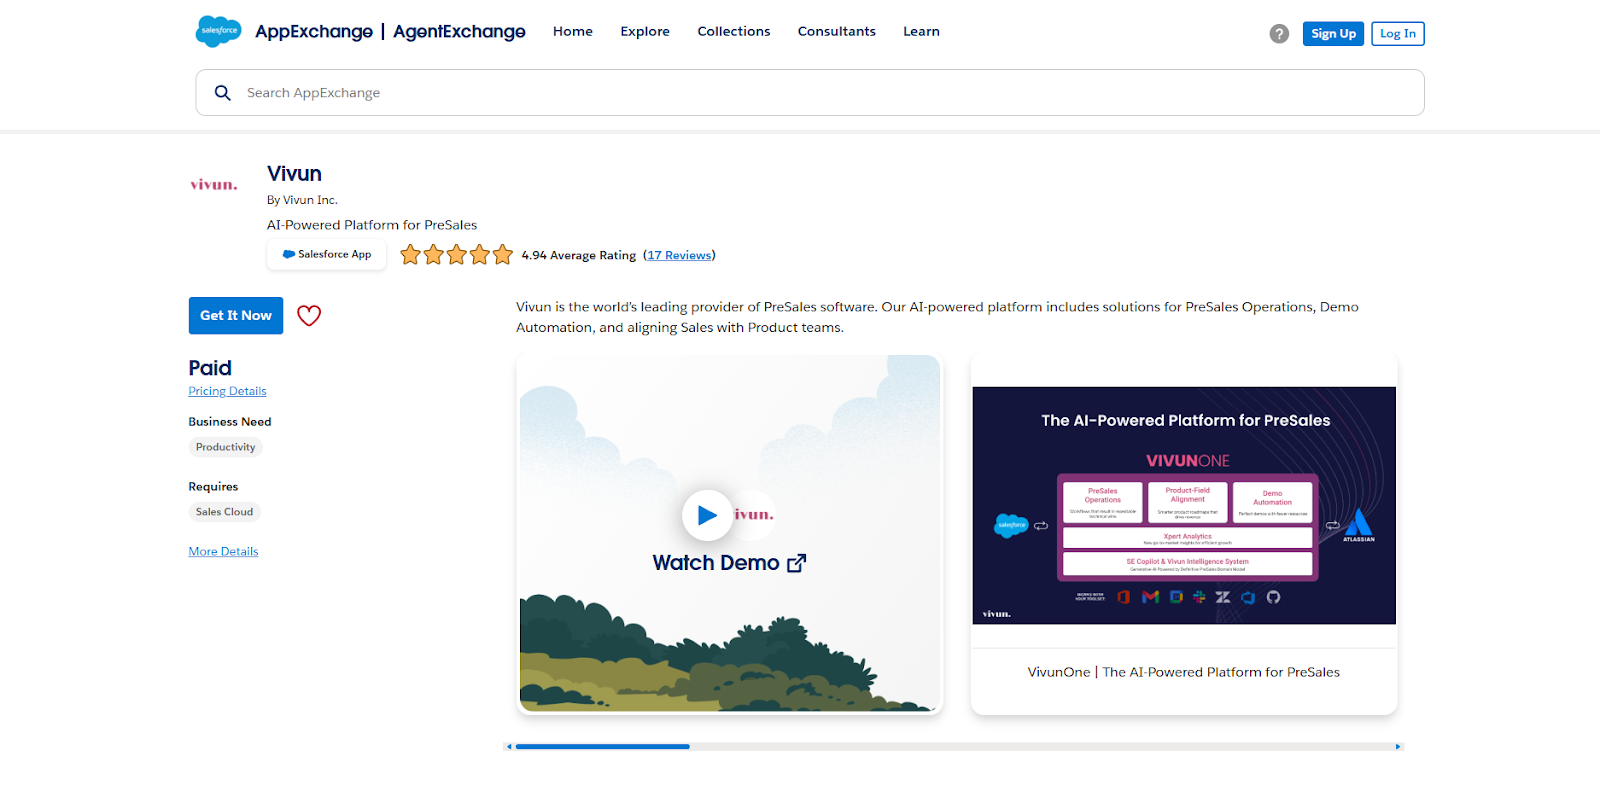Go to the Home menu item
Screen dimensions: 1600x803
coord(573,32)
